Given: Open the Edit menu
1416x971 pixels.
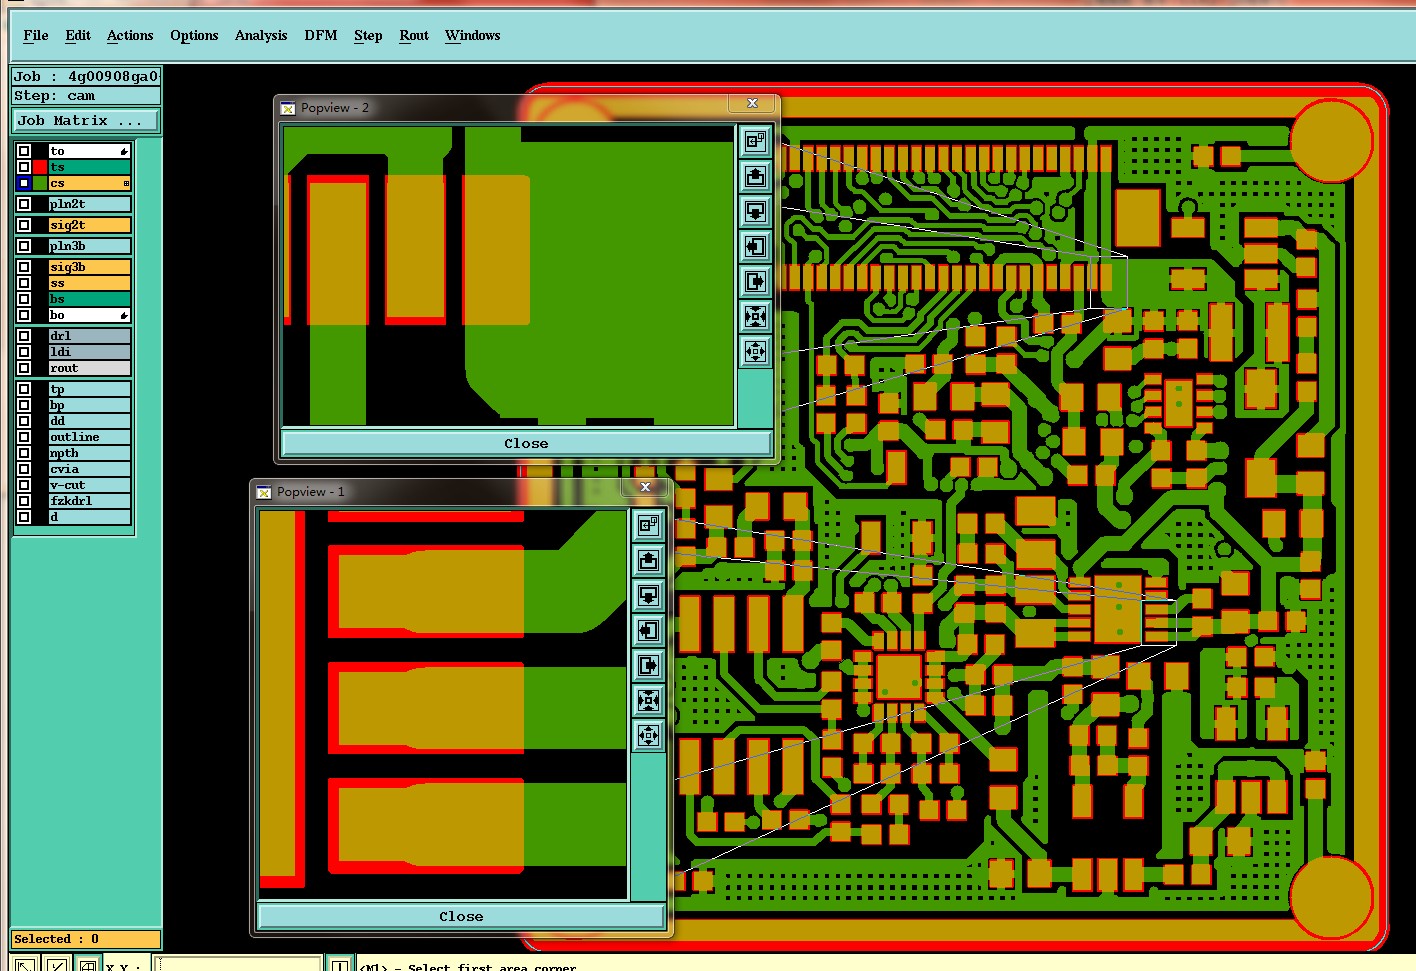Looking at the screenshot, I should [78, 35].
